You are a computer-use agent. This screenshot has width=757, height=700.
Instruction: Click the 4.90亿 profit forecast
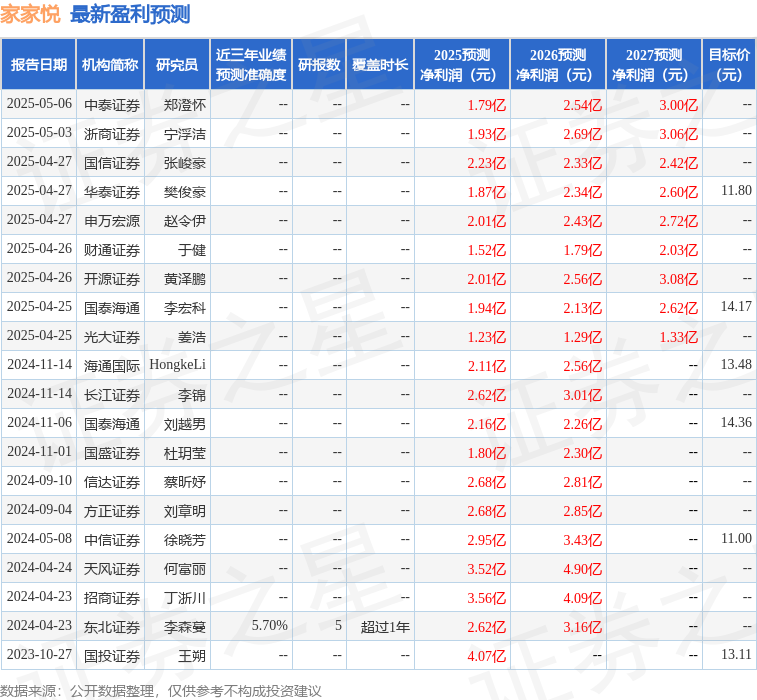583,569
